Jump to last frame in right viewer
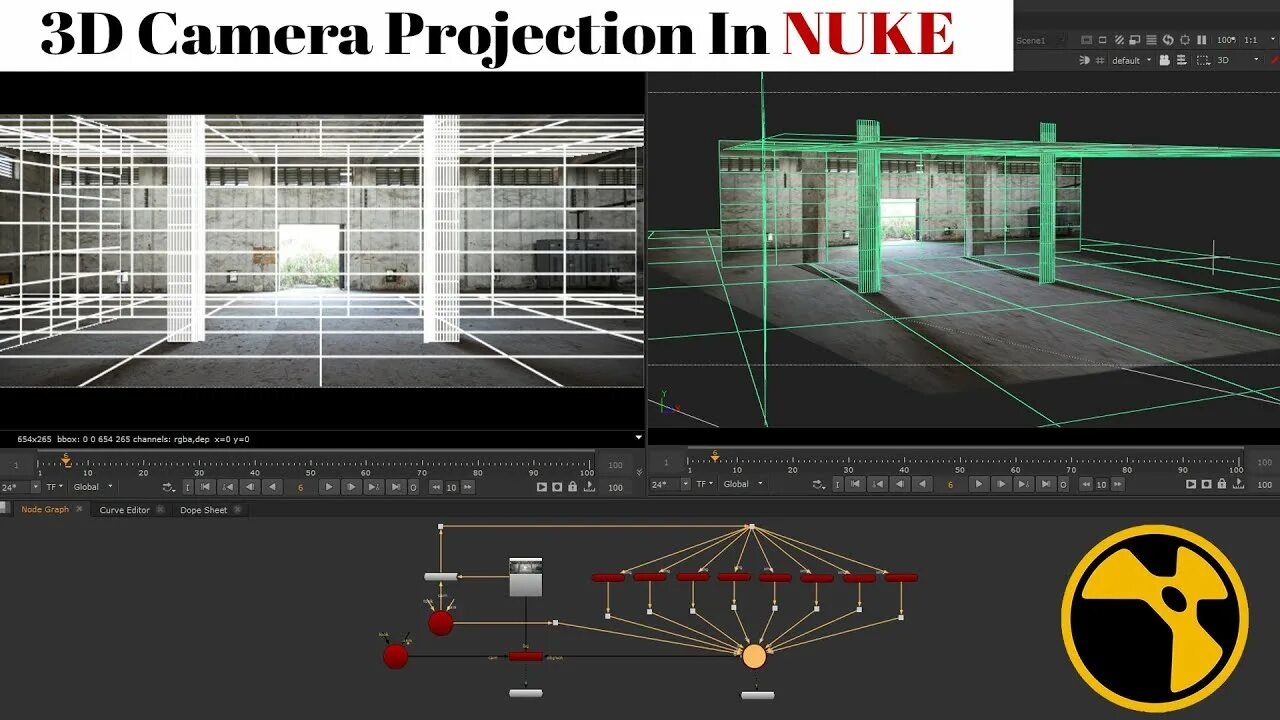1280x720 pixels. pyautogui.click(x=1046, y=484)
